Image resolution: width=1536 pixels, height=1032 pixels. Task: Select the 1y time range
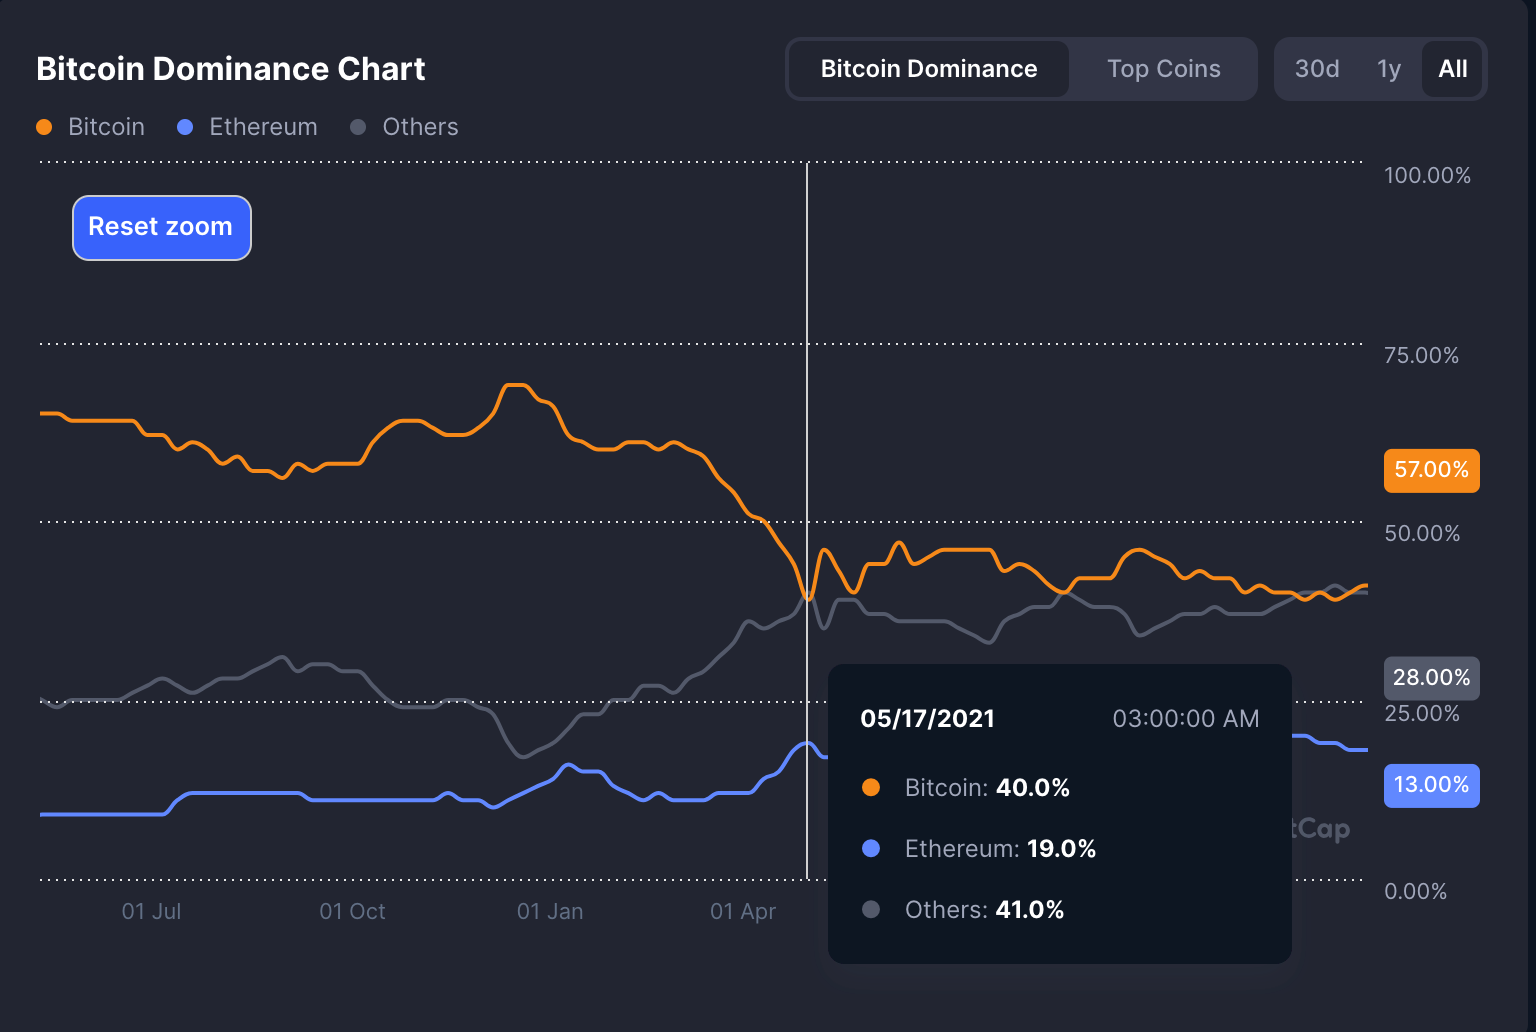(1388, 68)
